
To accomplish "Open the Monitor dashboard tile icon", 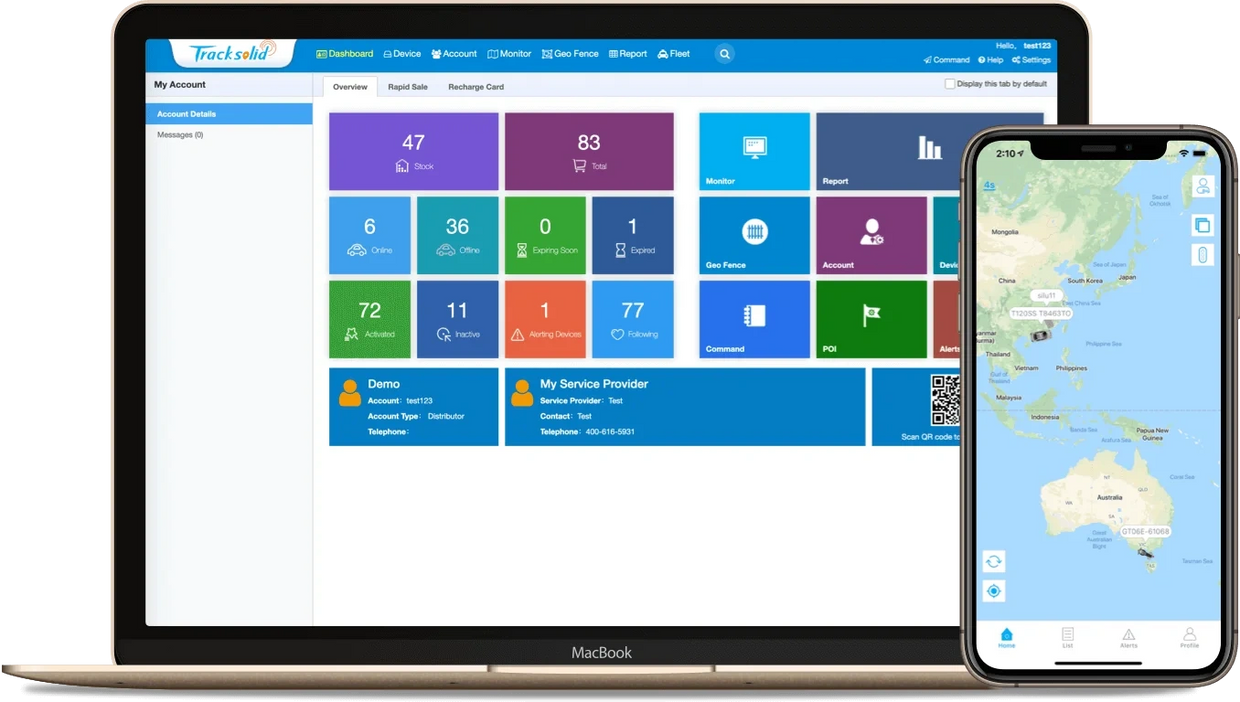I will pos(753,146).
